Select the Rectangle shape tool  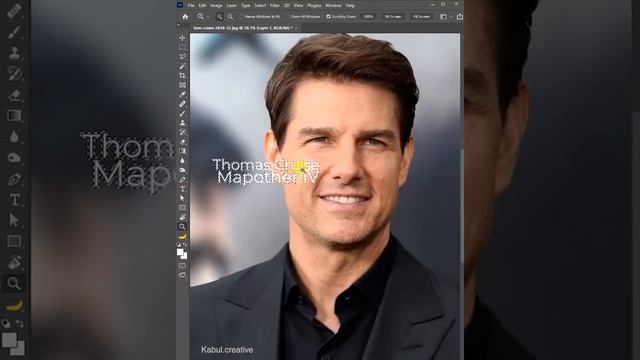(x=182, y=207)
